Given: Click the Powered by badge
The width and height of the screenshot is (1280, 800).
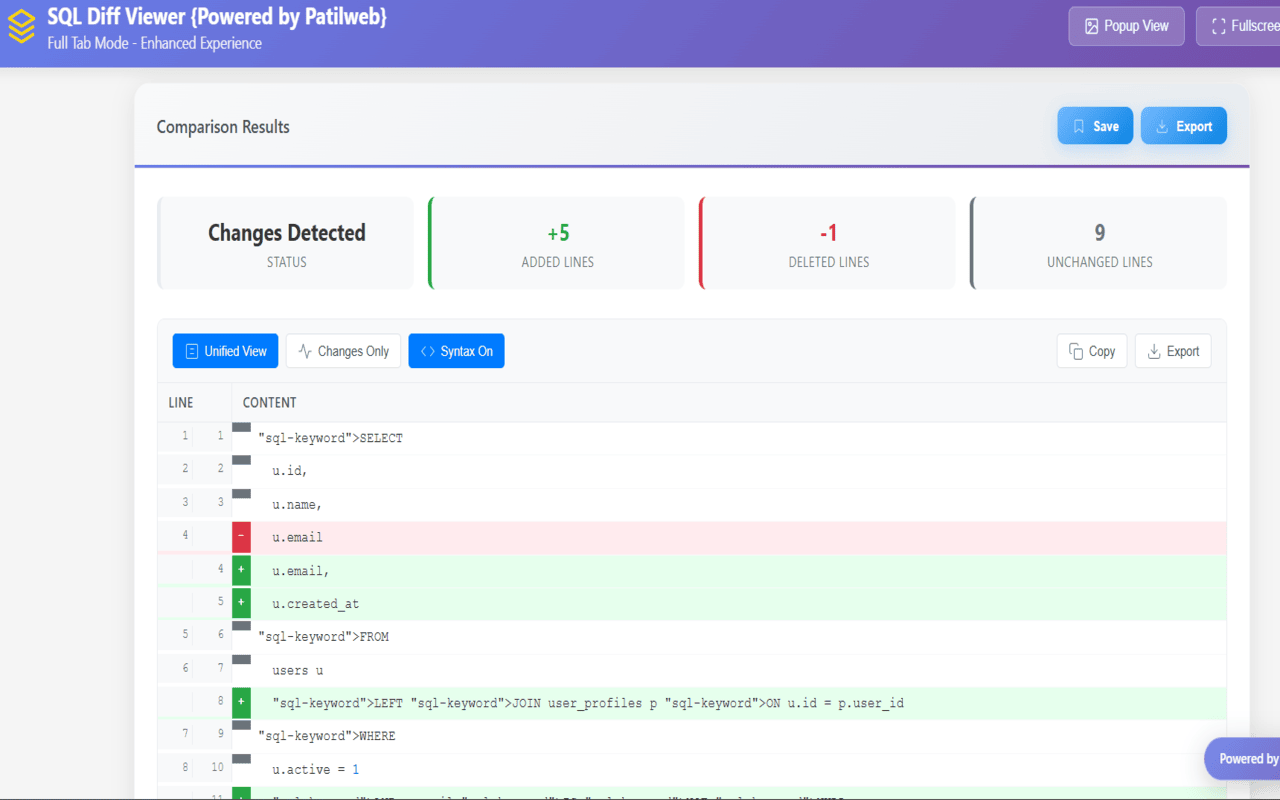Looking at the screenshot, I should (x=1243, y=759).
